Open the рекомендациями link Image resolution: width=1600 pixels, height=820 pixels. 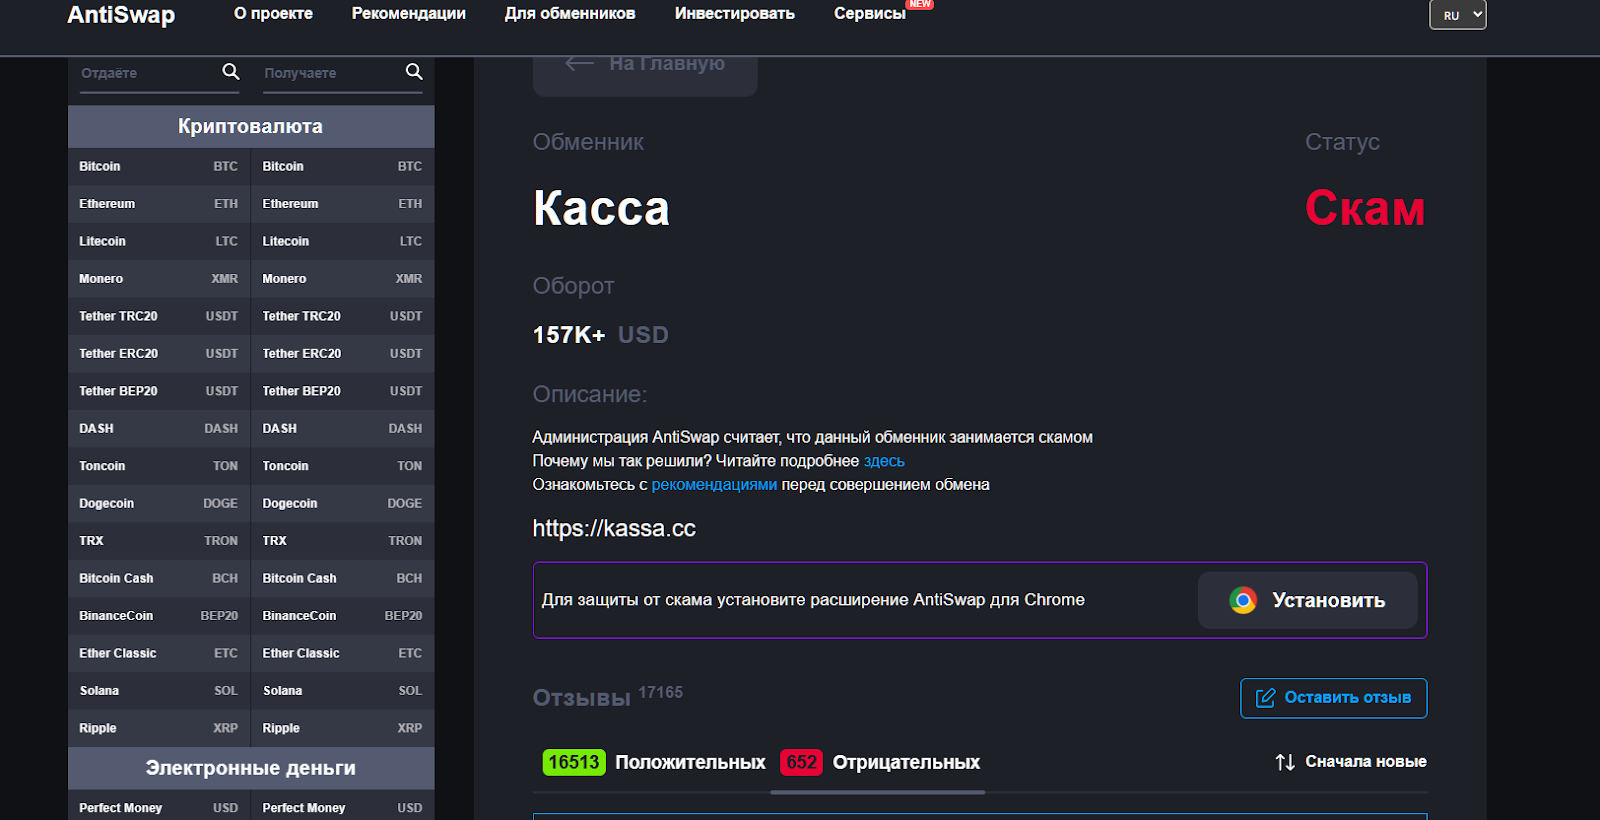click(x=714, y=485)
